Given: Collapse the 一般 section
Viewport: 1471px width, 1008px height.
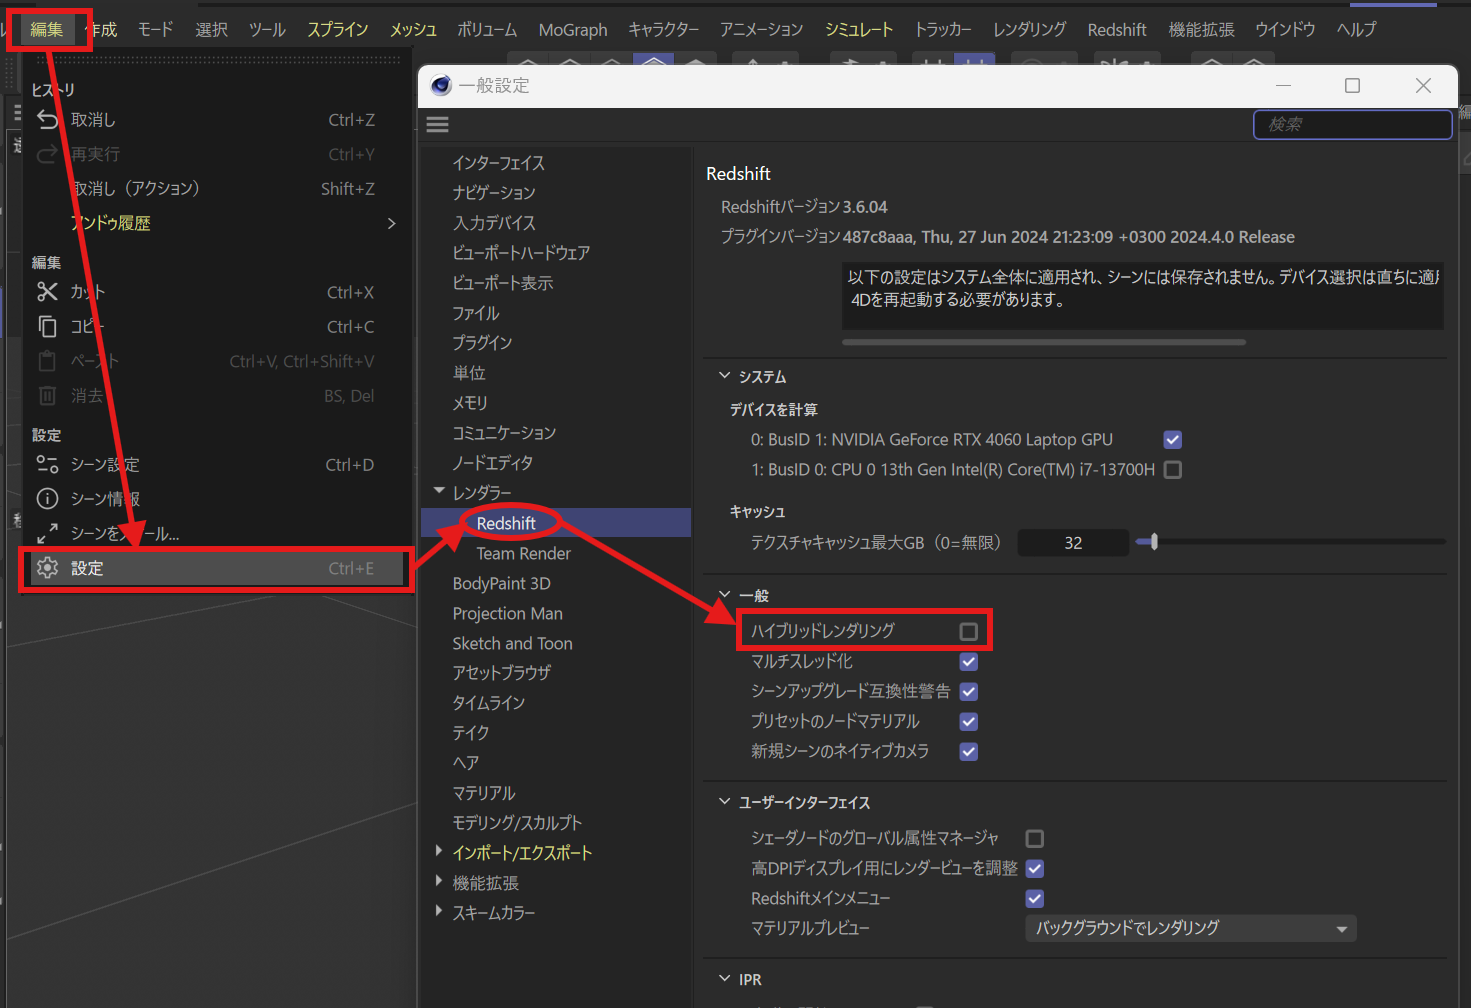Looking at the screenshot, I should click(725, 595).
